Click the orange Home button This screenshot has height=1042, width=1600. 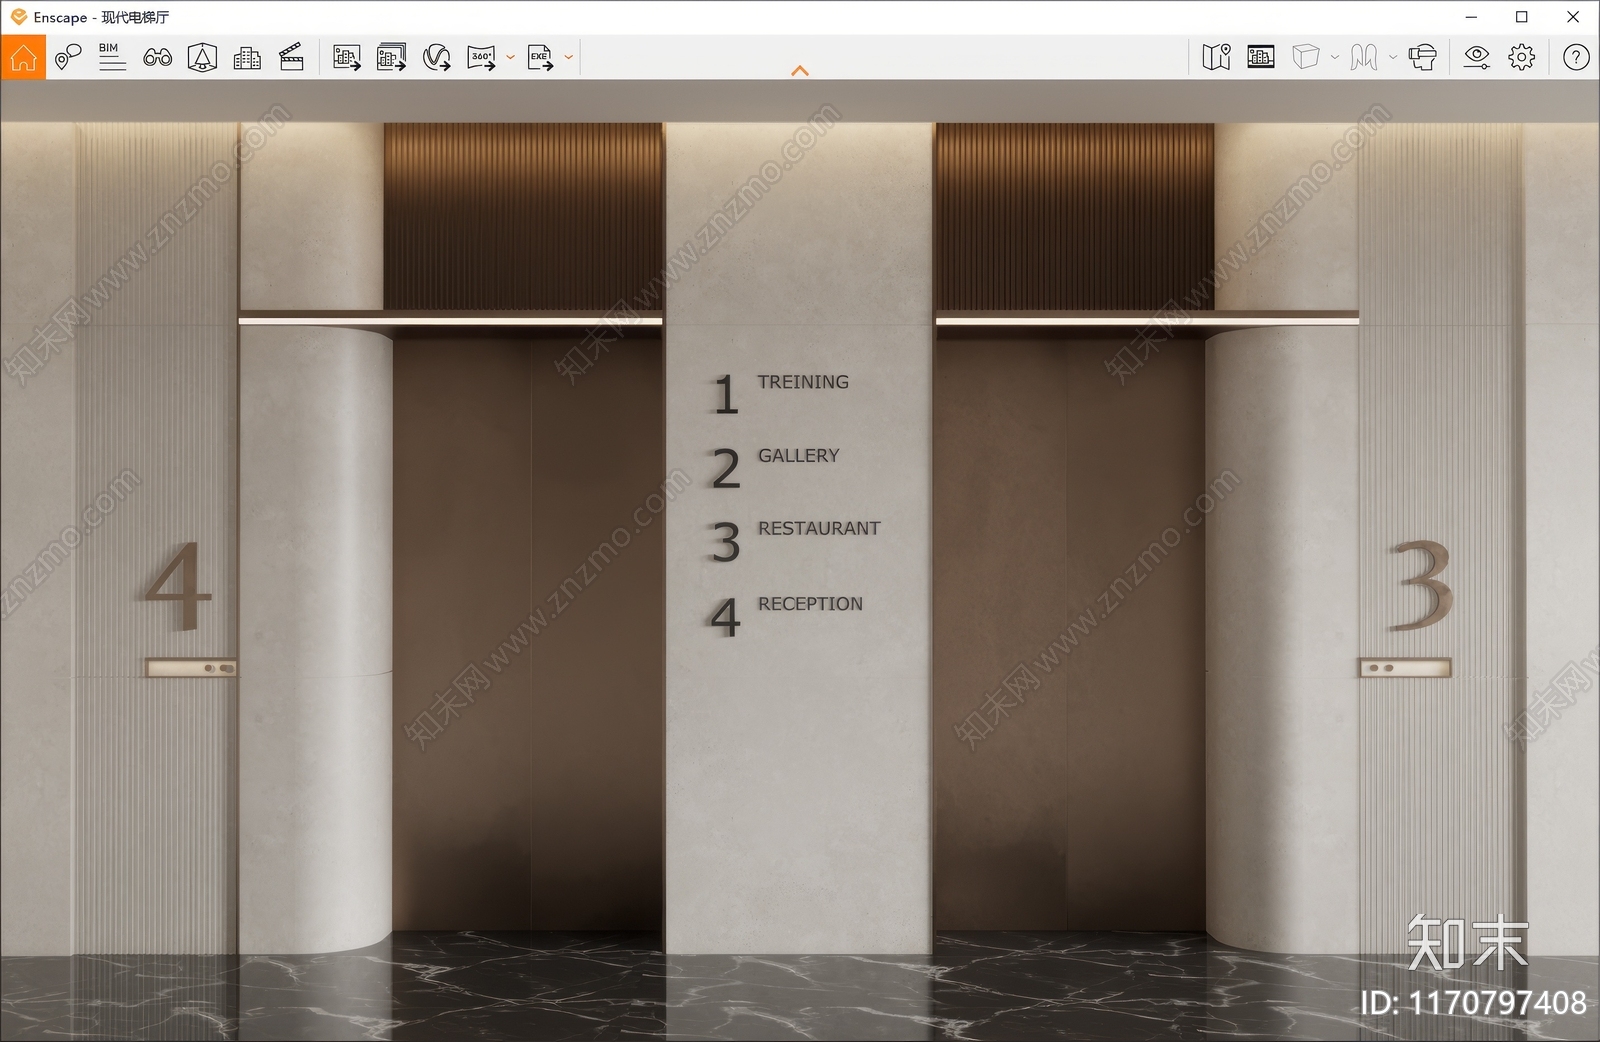tap(23, 57)
